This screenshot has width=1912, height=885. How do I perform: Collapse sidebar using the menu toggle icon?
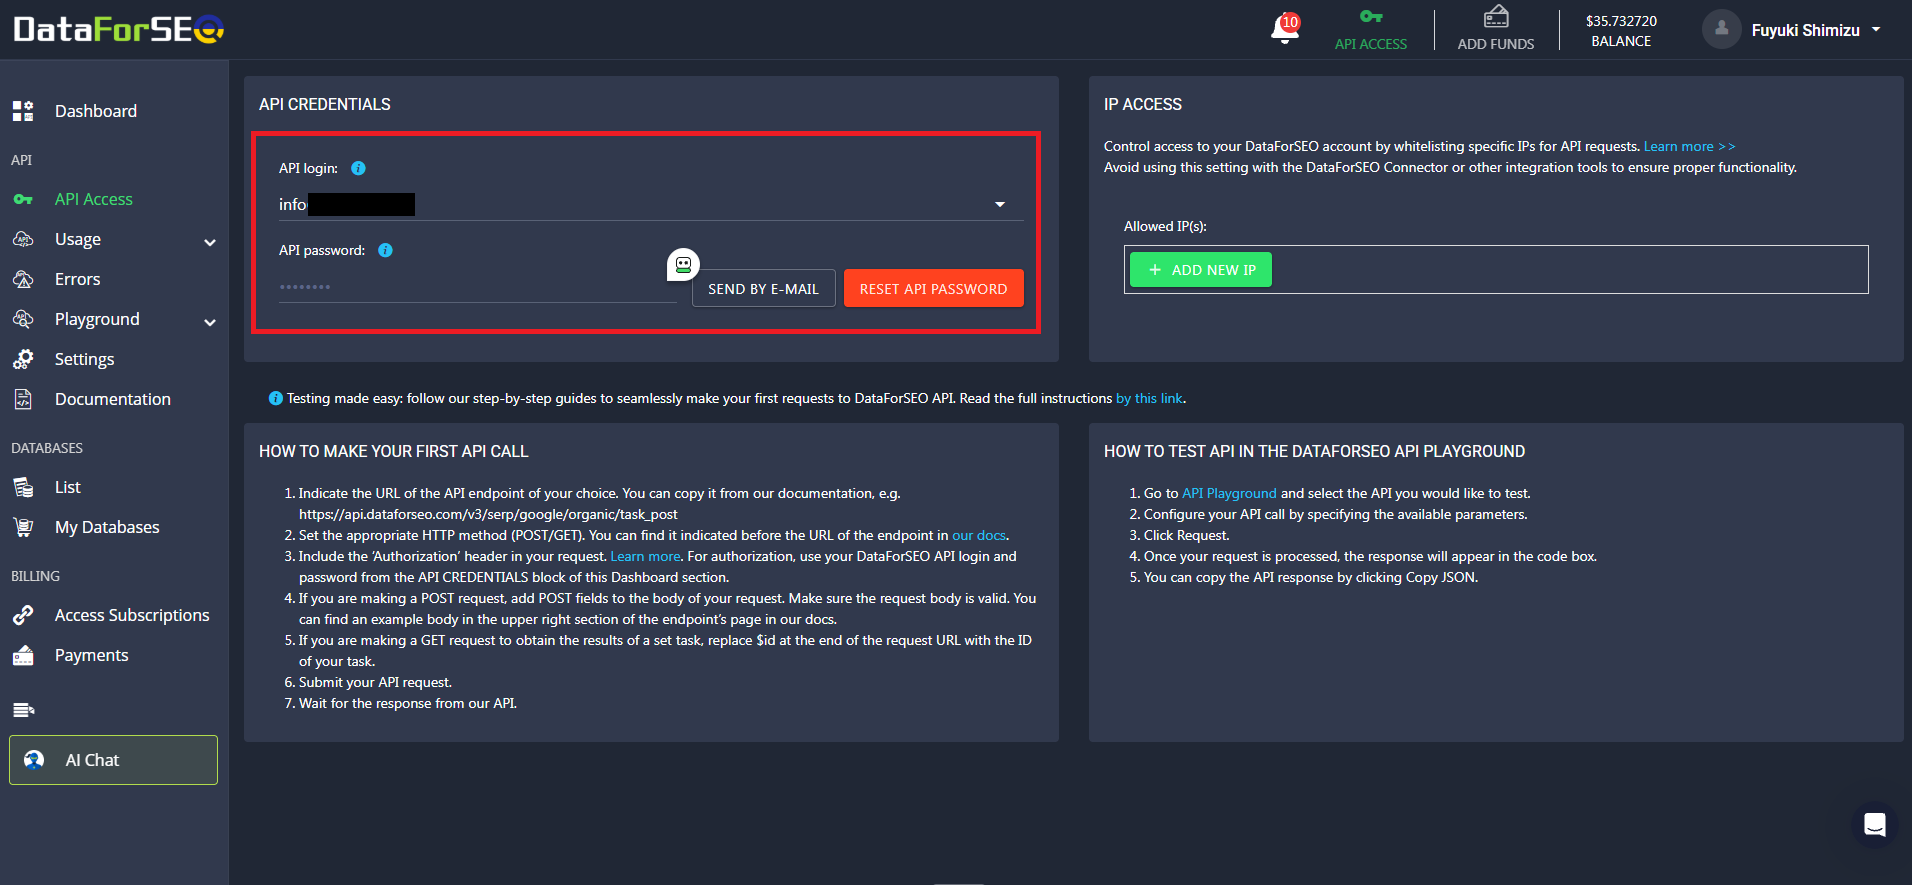click(x=23, y=710)
